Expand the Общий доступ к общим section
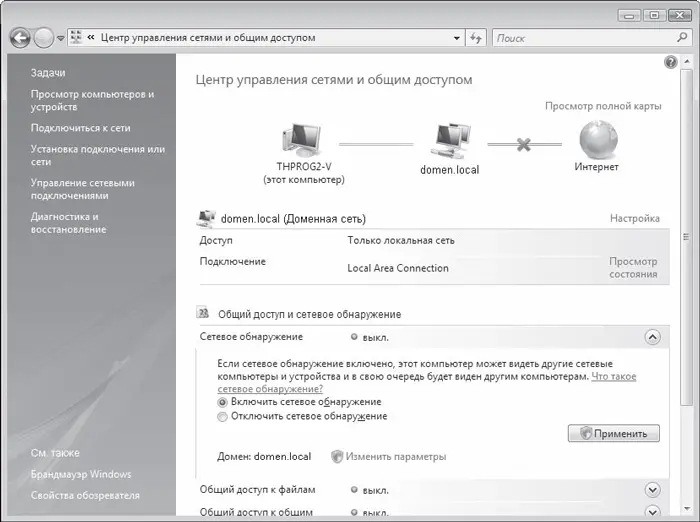This screenshot has width=700, height=522. tap(652, 511)
